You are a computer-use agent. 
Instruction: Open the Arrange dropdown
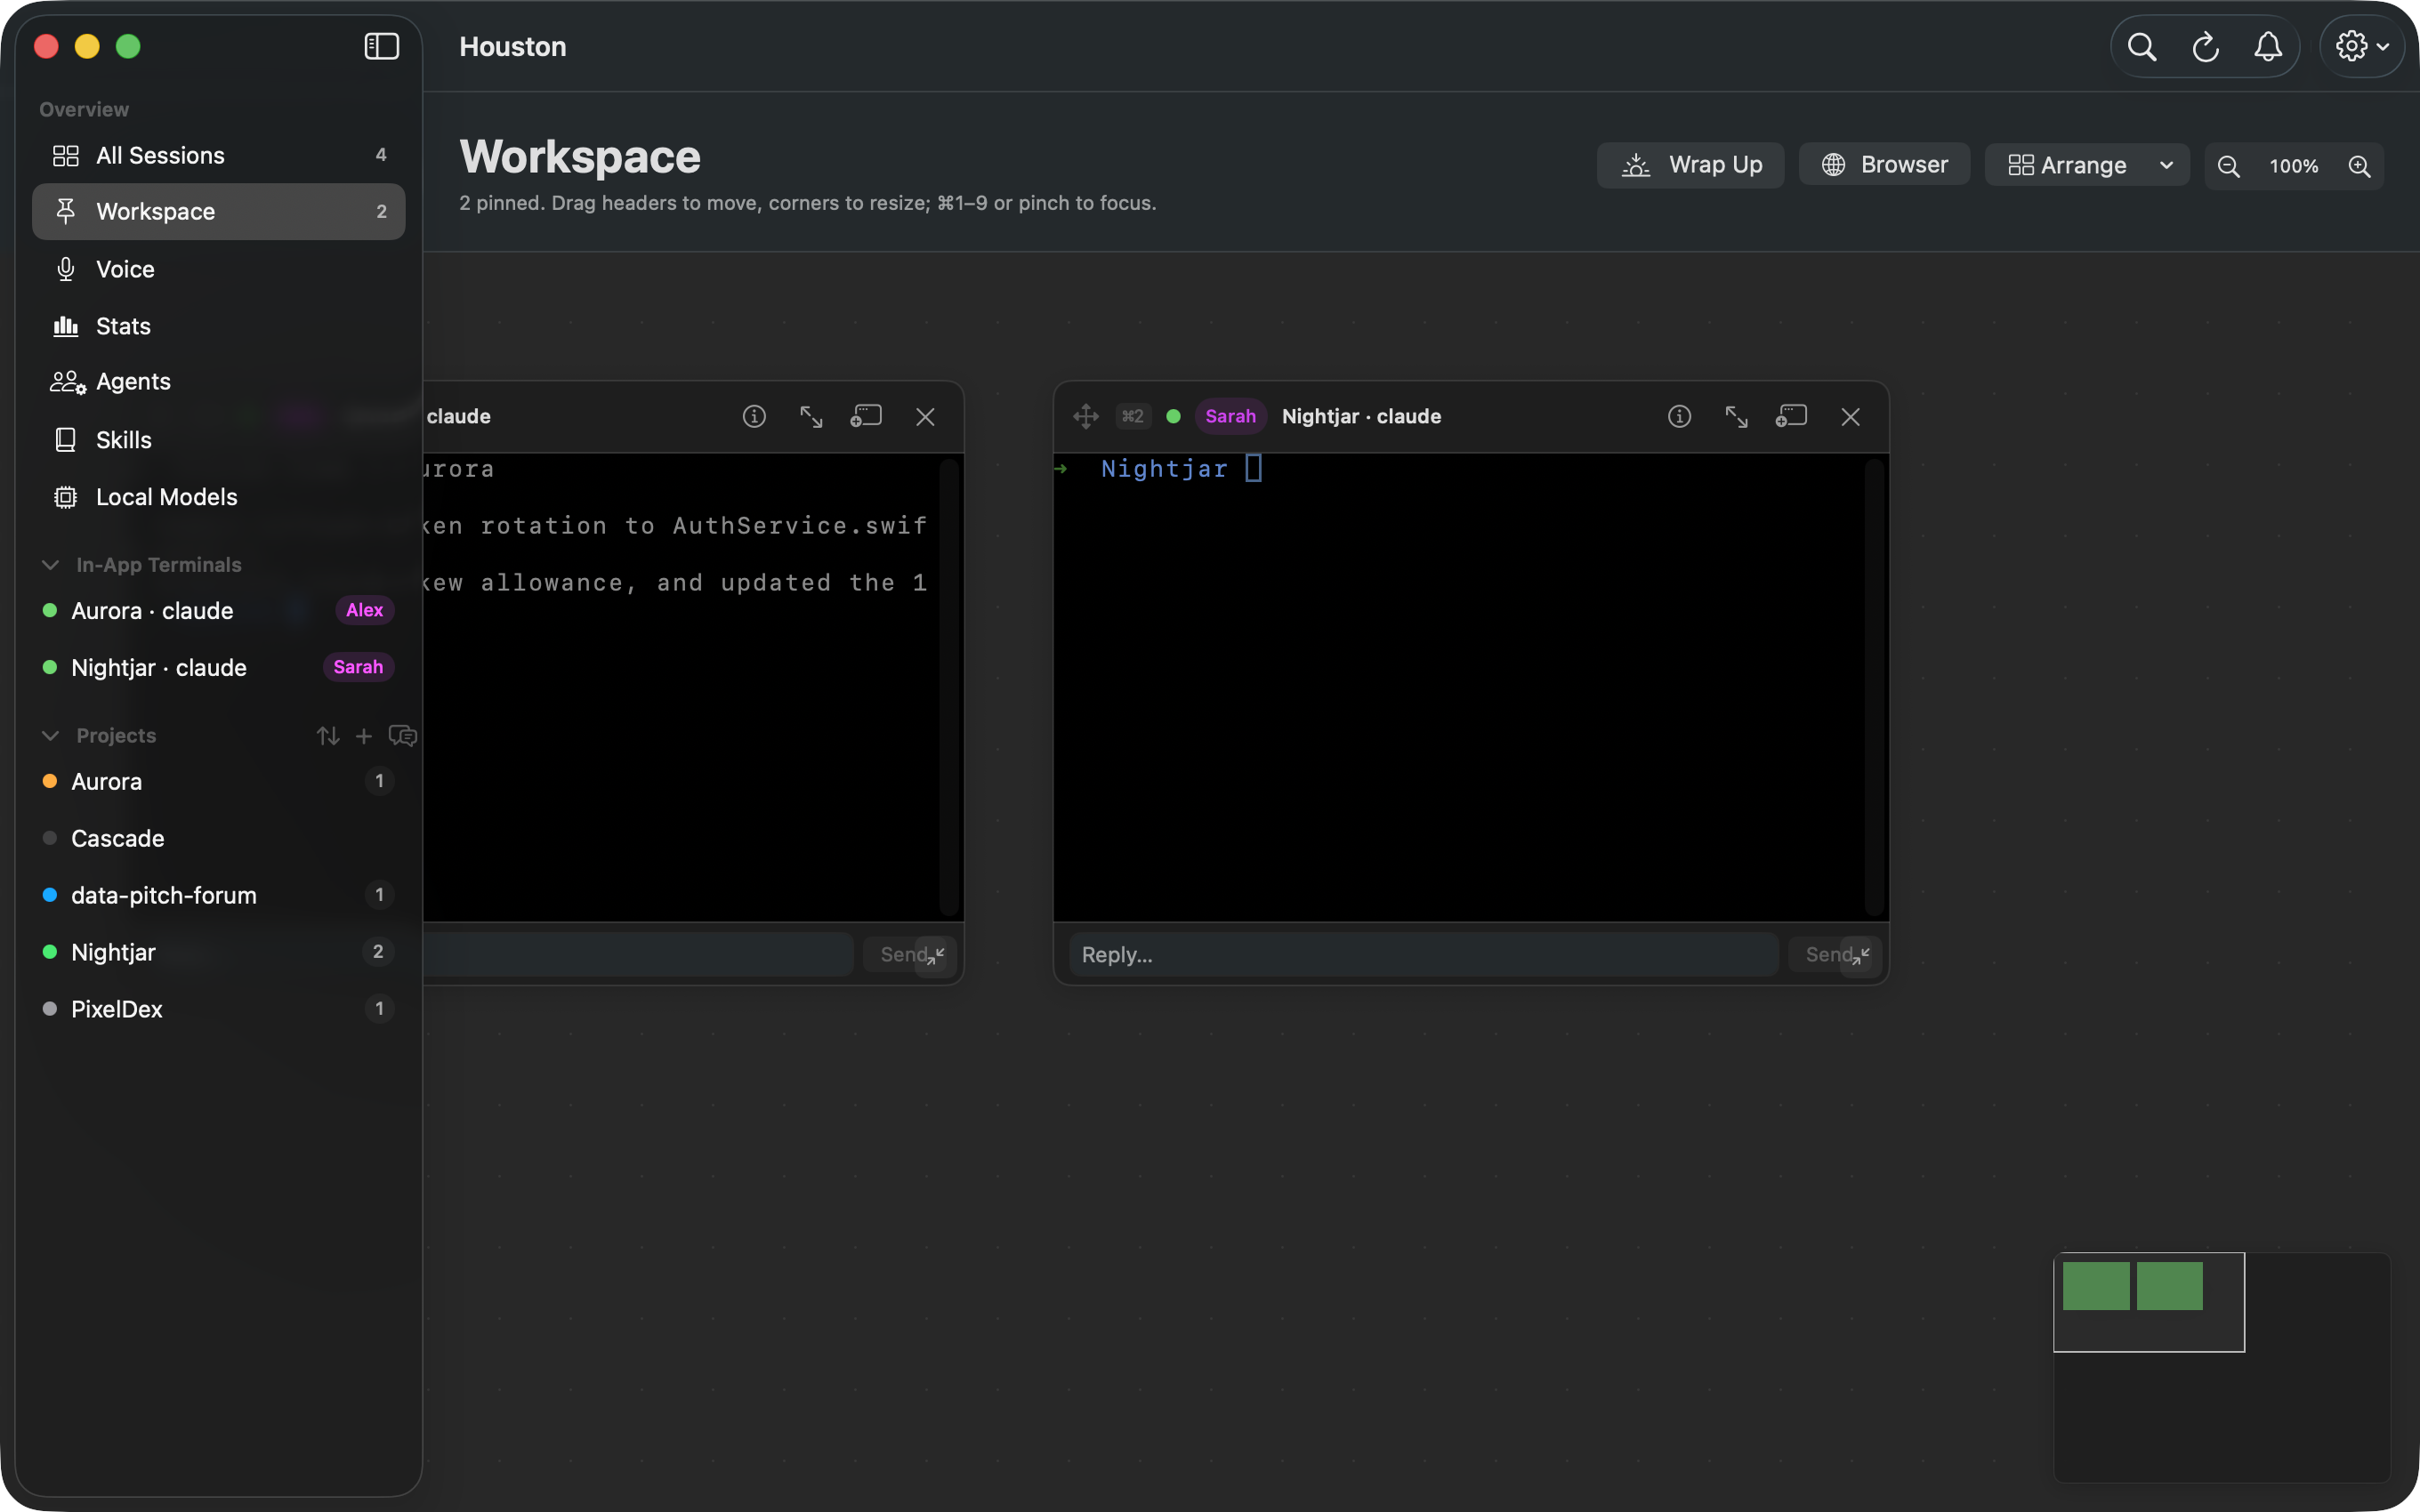2087,165
